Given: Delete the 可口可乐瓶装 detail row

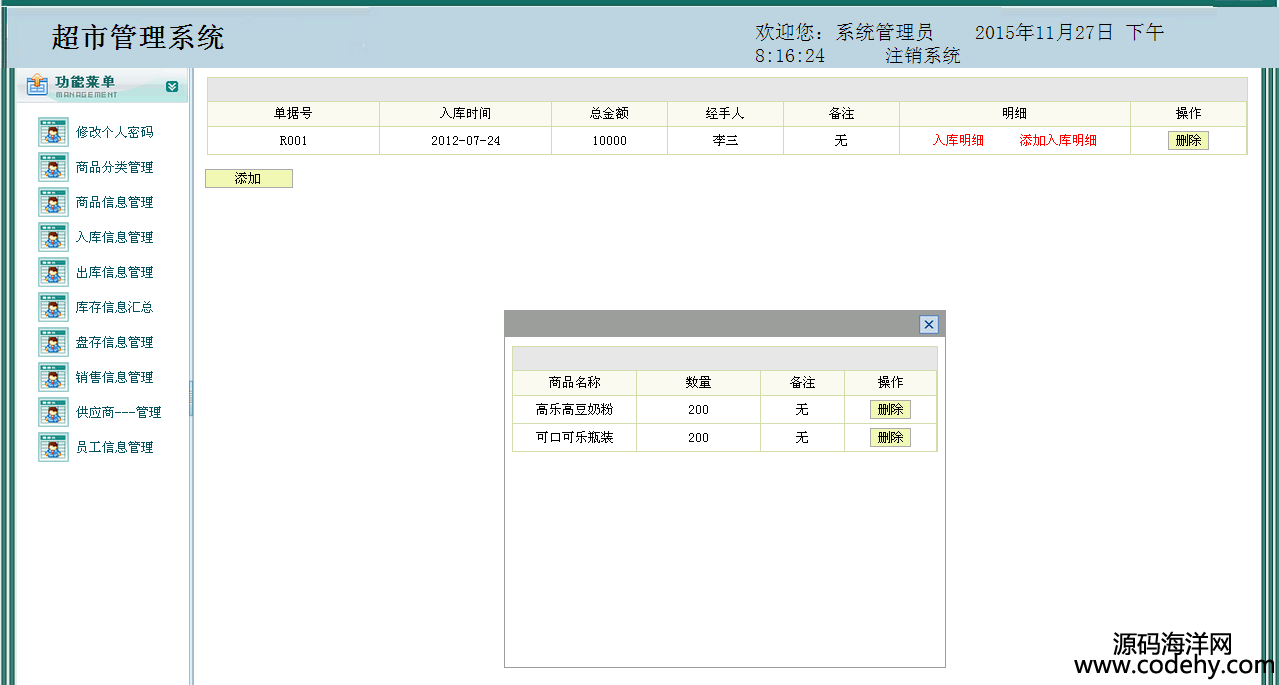Looking at the screenshot, I should [x=890, y=438].
